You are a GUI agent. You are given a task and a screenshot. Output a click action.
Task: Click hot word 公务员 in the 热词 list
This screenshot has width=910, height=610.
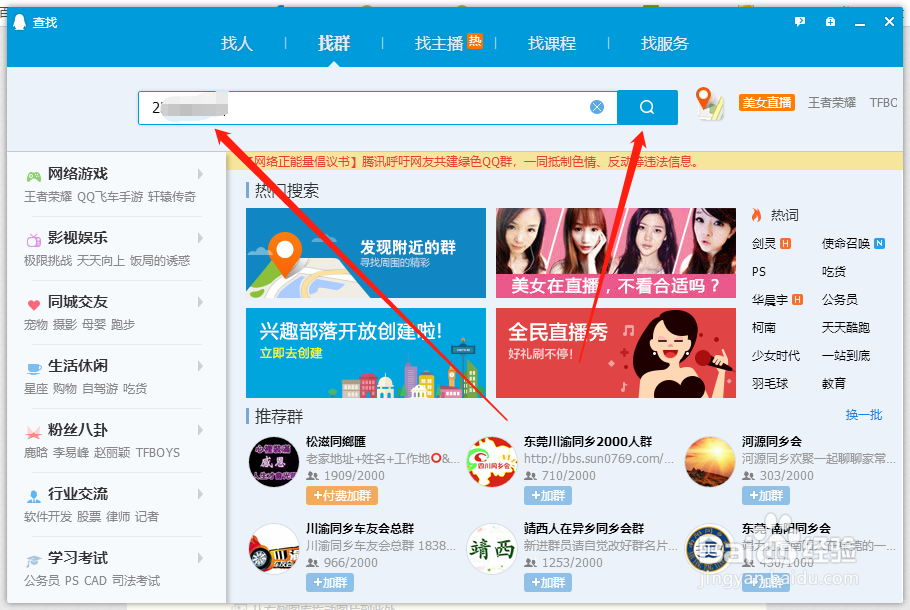click(840, 299)
